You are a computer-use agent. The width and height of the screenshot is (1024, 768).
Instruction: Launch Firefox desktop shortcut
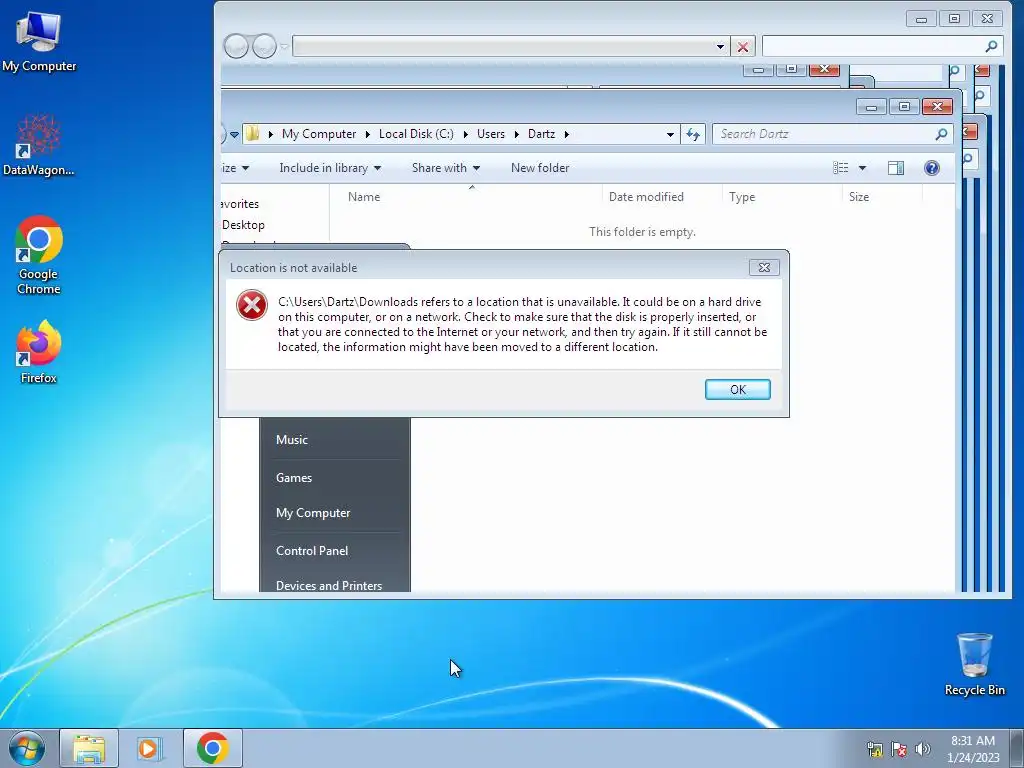(x=39, y=351)
